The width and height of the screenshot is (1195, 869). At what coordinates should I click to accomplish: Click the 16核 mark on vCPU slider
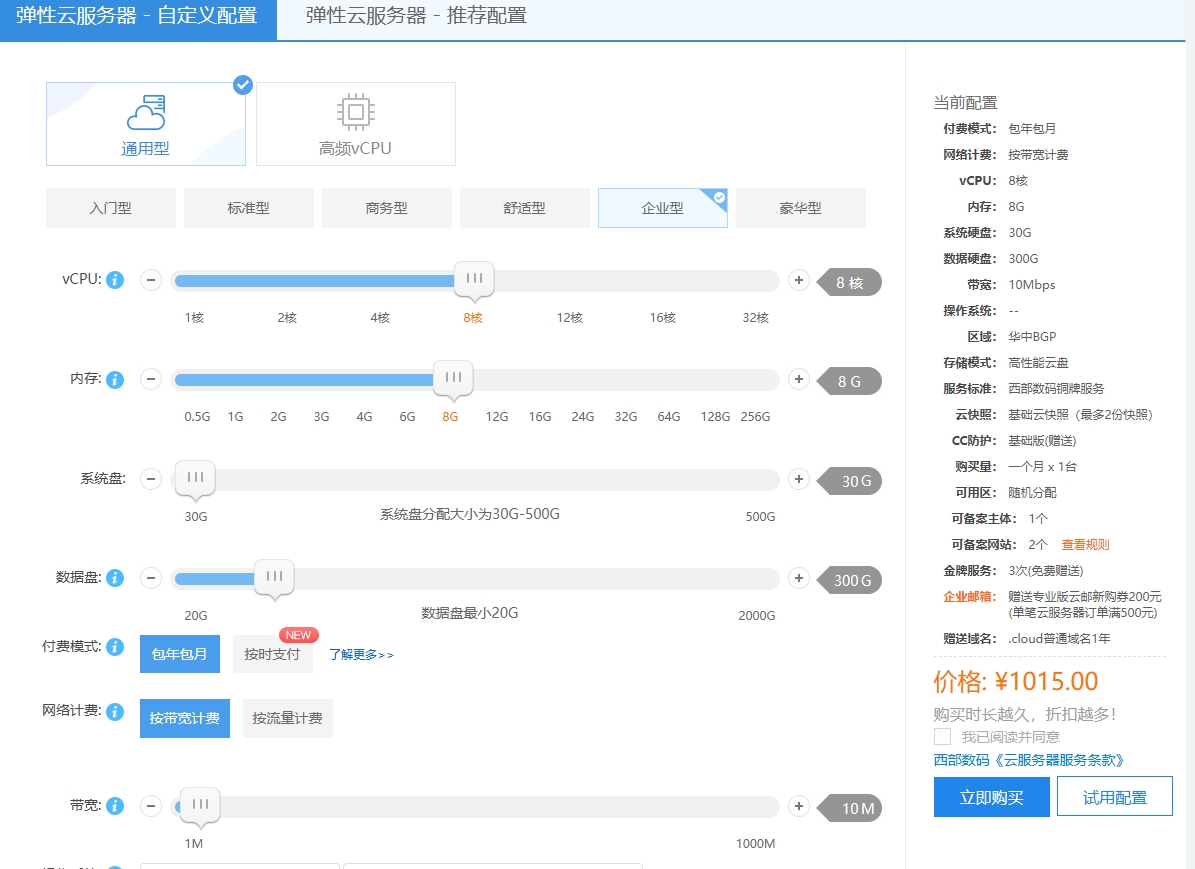tap(662, 318)
